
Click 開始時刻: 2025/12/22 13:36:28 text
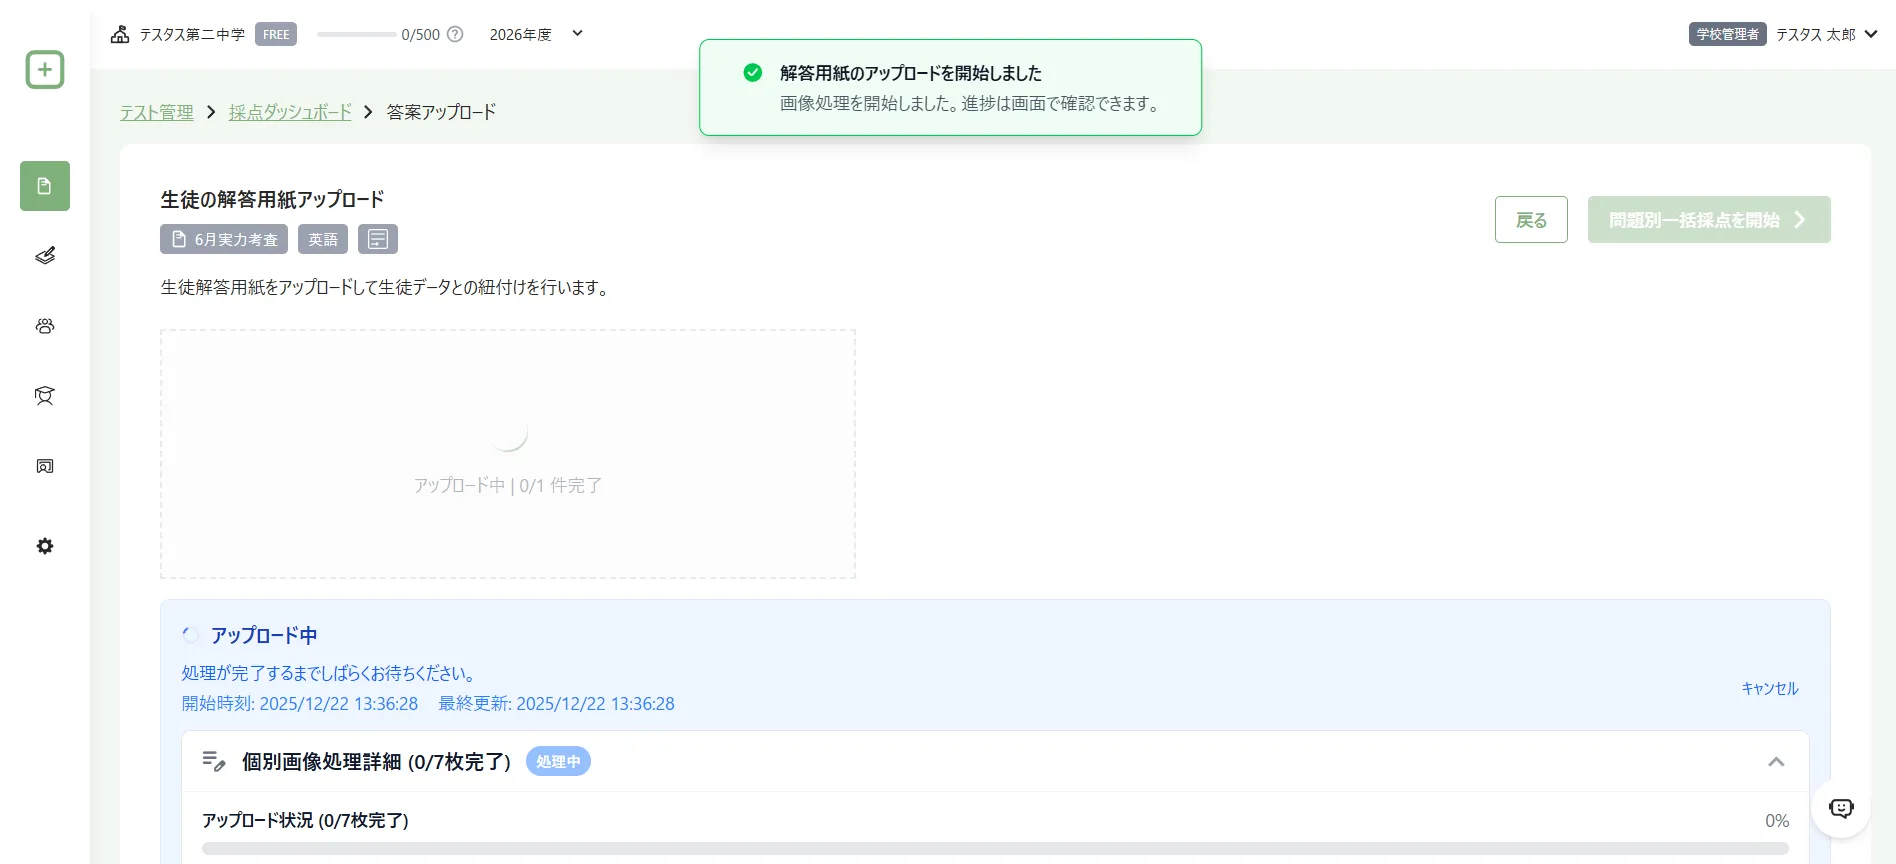300,703
